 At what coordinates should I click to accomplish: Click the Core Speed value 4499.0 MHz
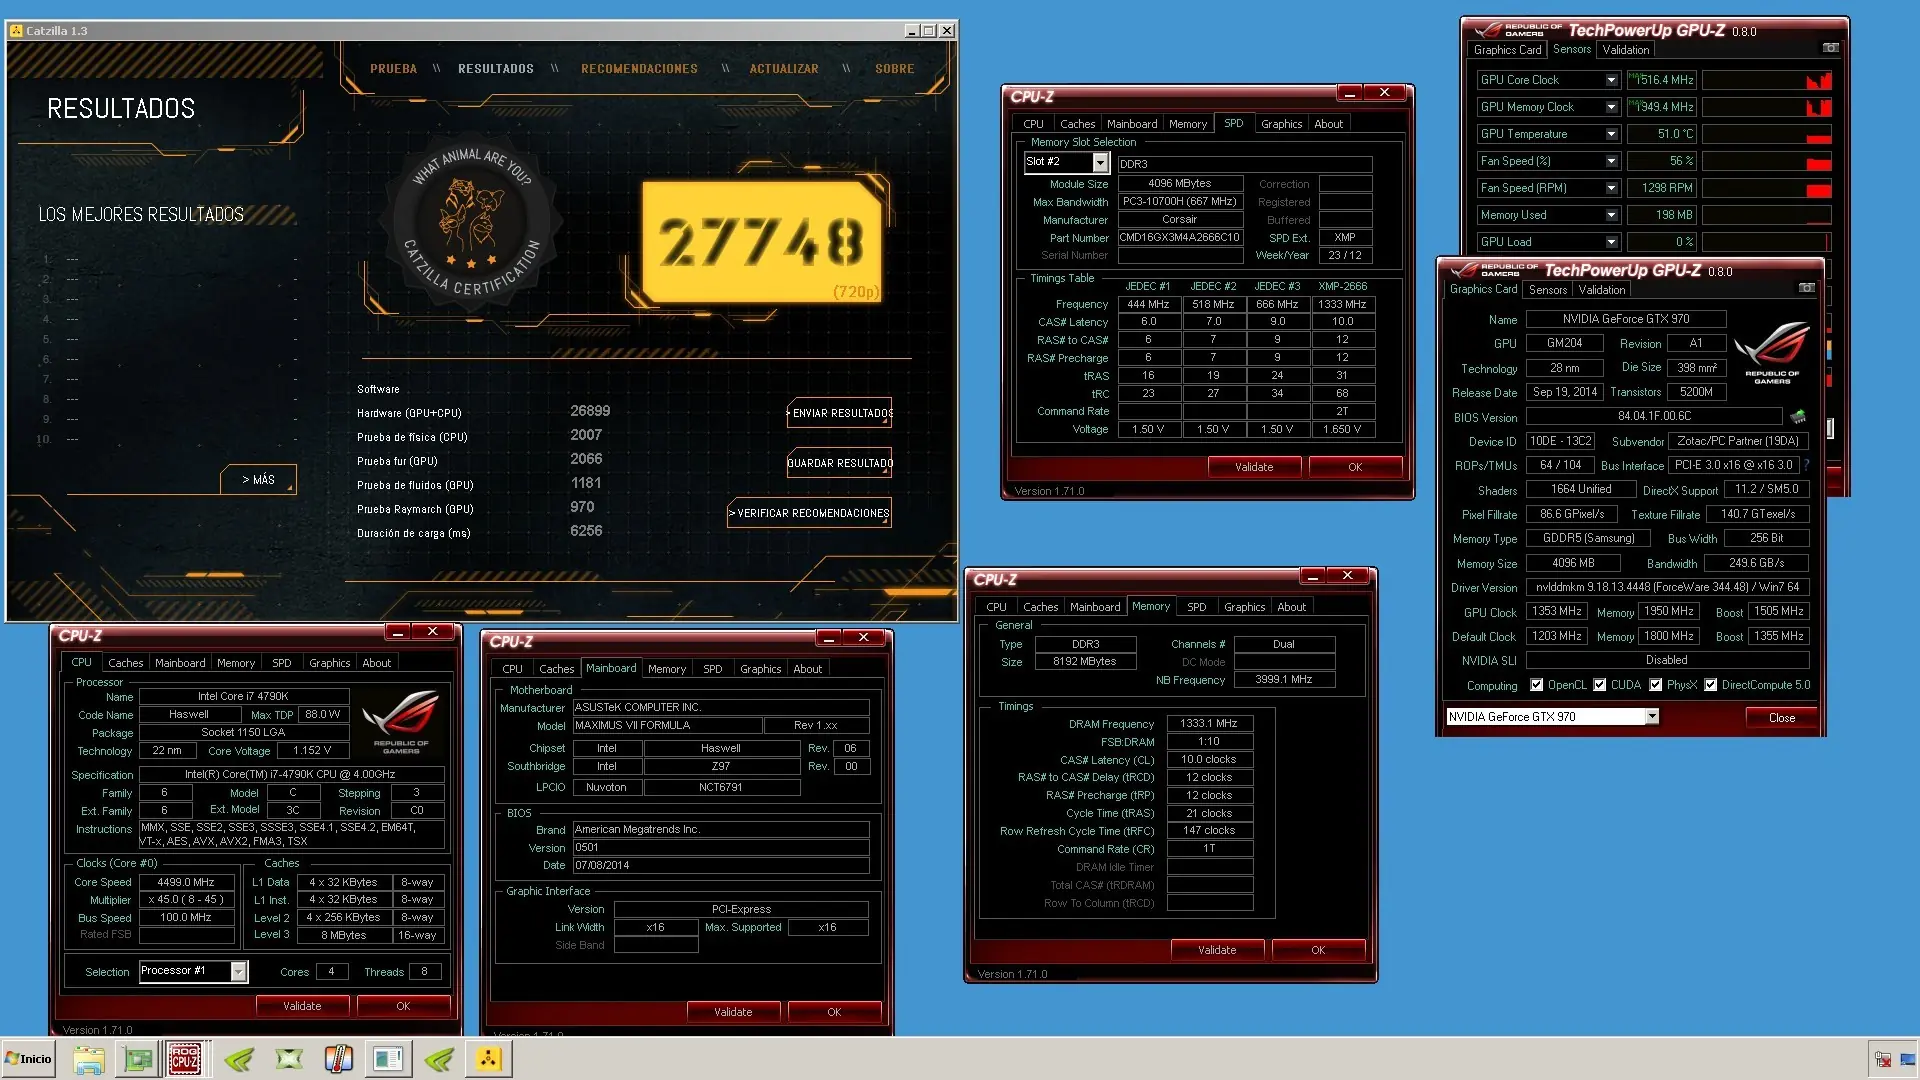[186, 882]
